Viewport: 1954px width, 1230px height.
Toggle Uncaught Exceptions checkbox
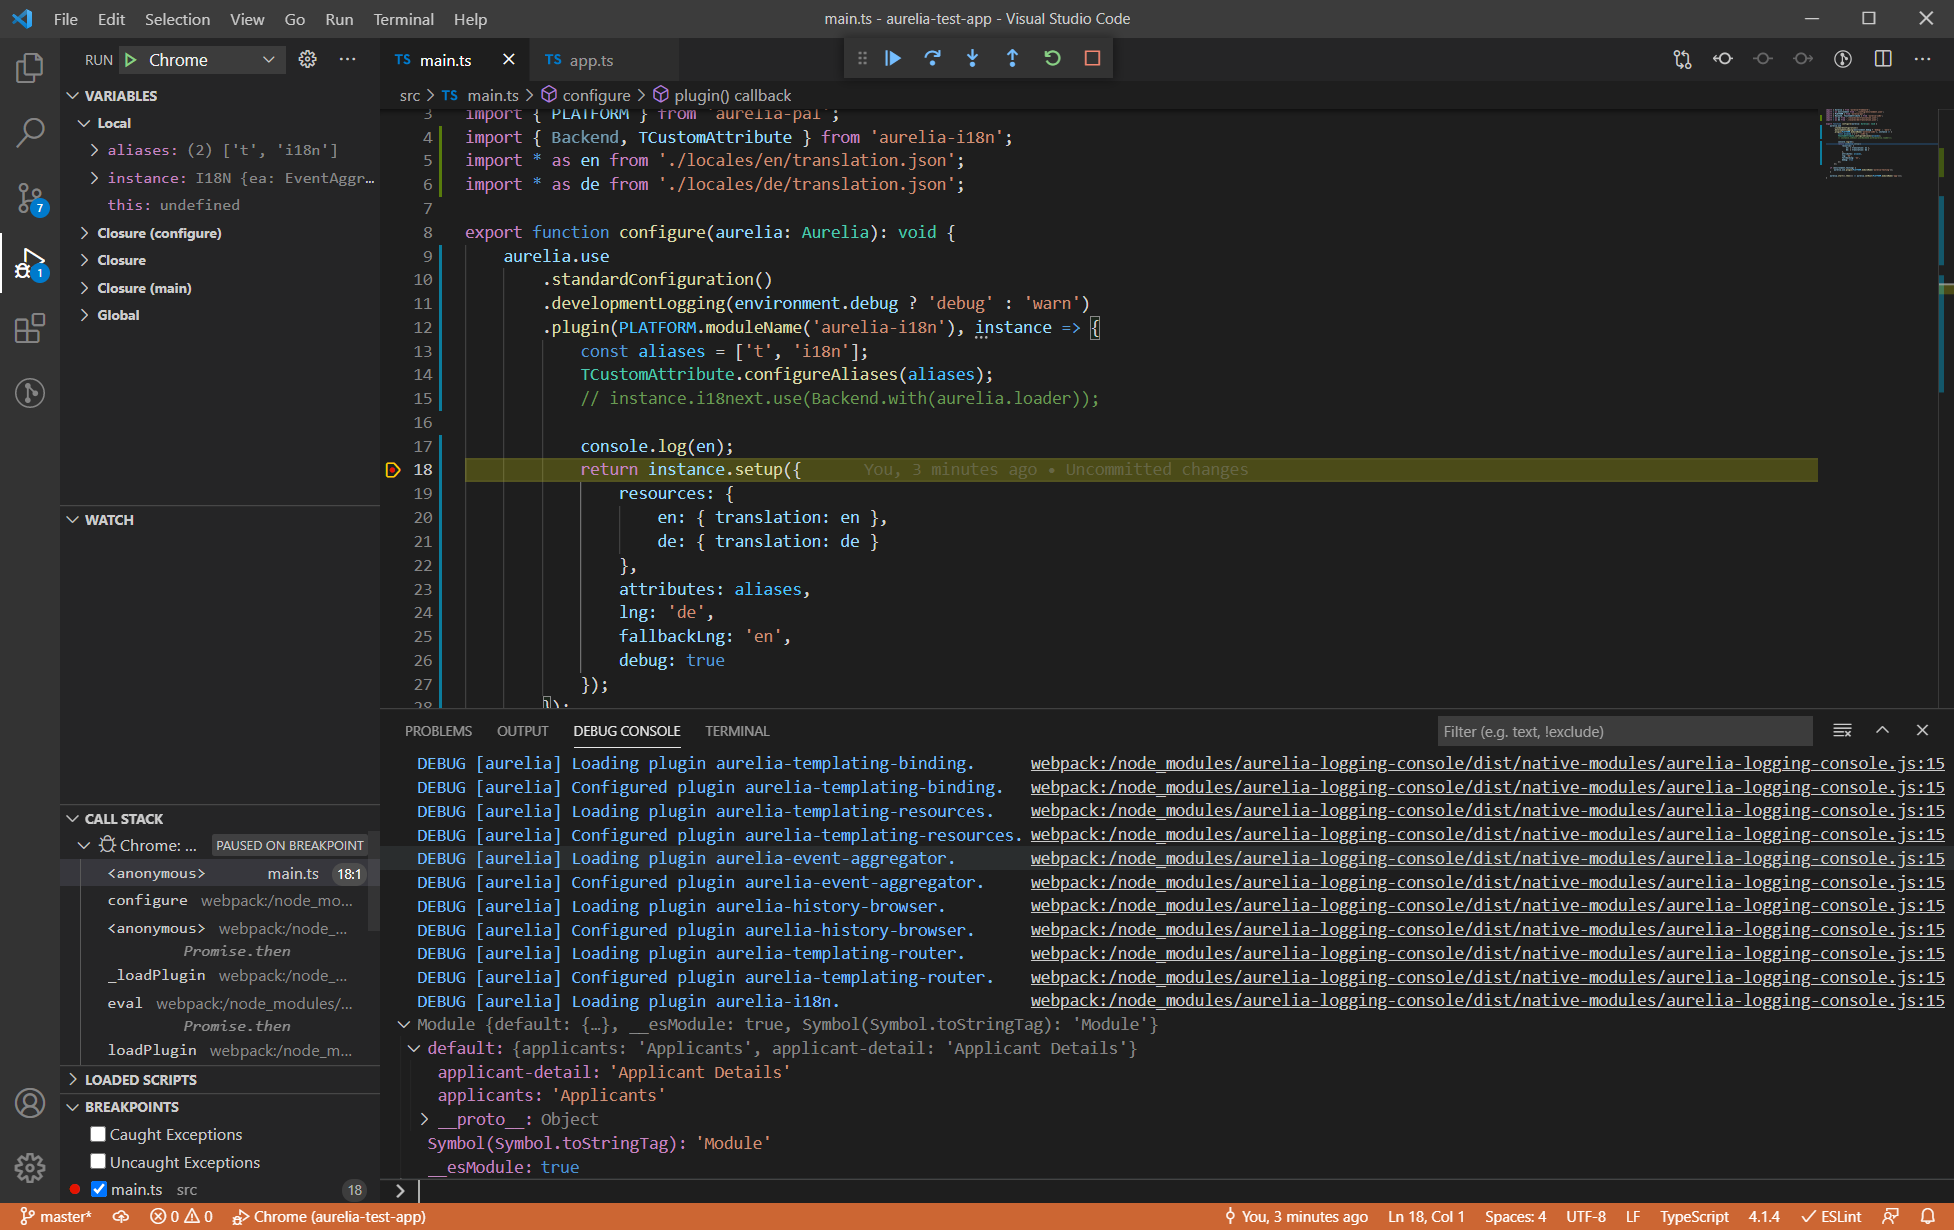(98, 1162)
